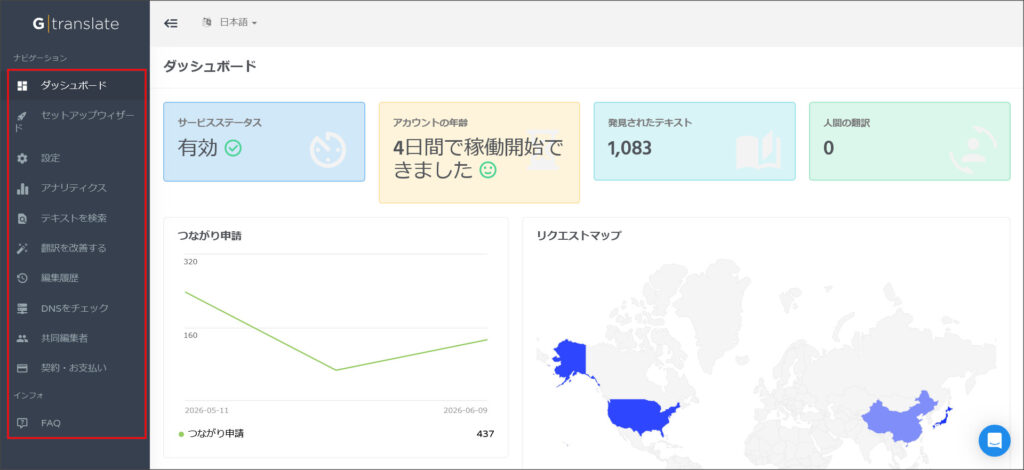This screenshot has width=1024, height=470.
Task: Click the gear icon beside 設定
Action: point(22,158)
